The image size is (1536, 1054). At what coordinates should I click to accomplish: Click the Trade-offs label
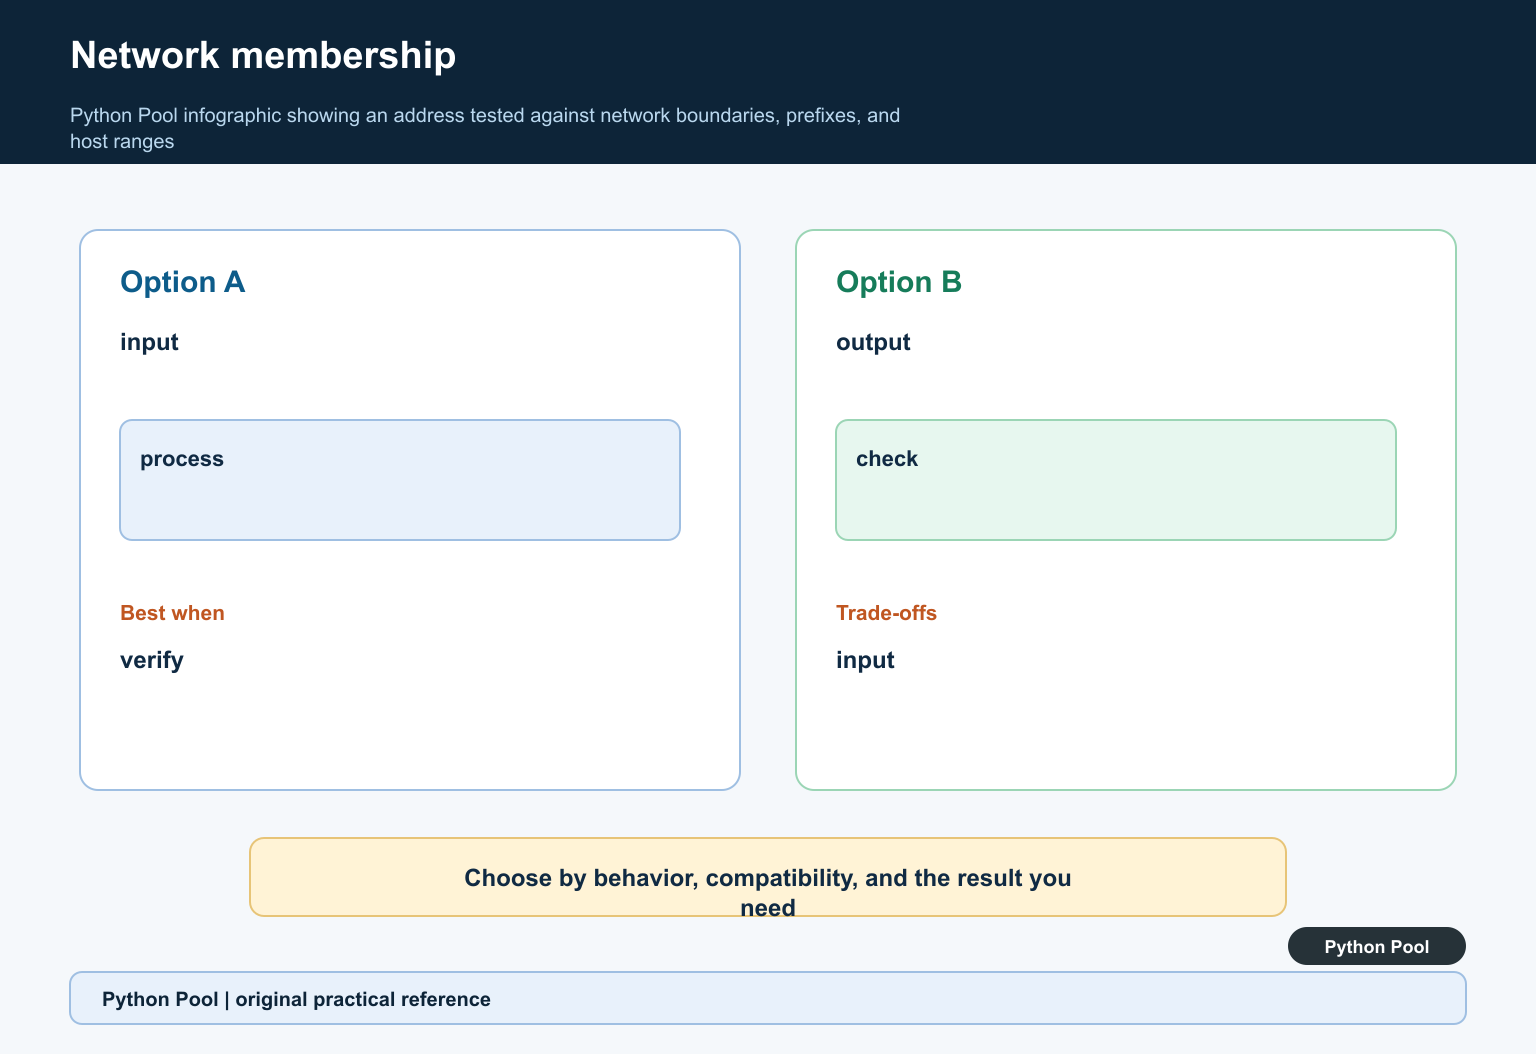click(886, 613)
